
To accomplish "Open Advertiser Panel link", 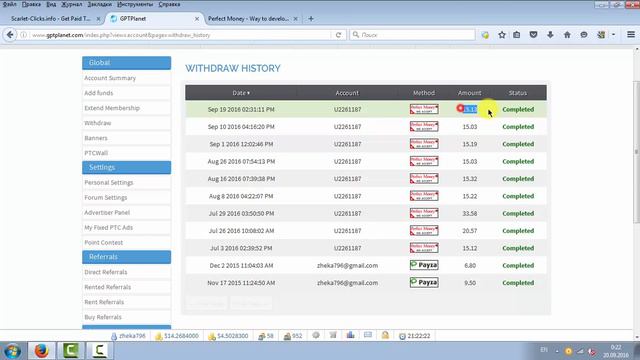I will [107, 213].
